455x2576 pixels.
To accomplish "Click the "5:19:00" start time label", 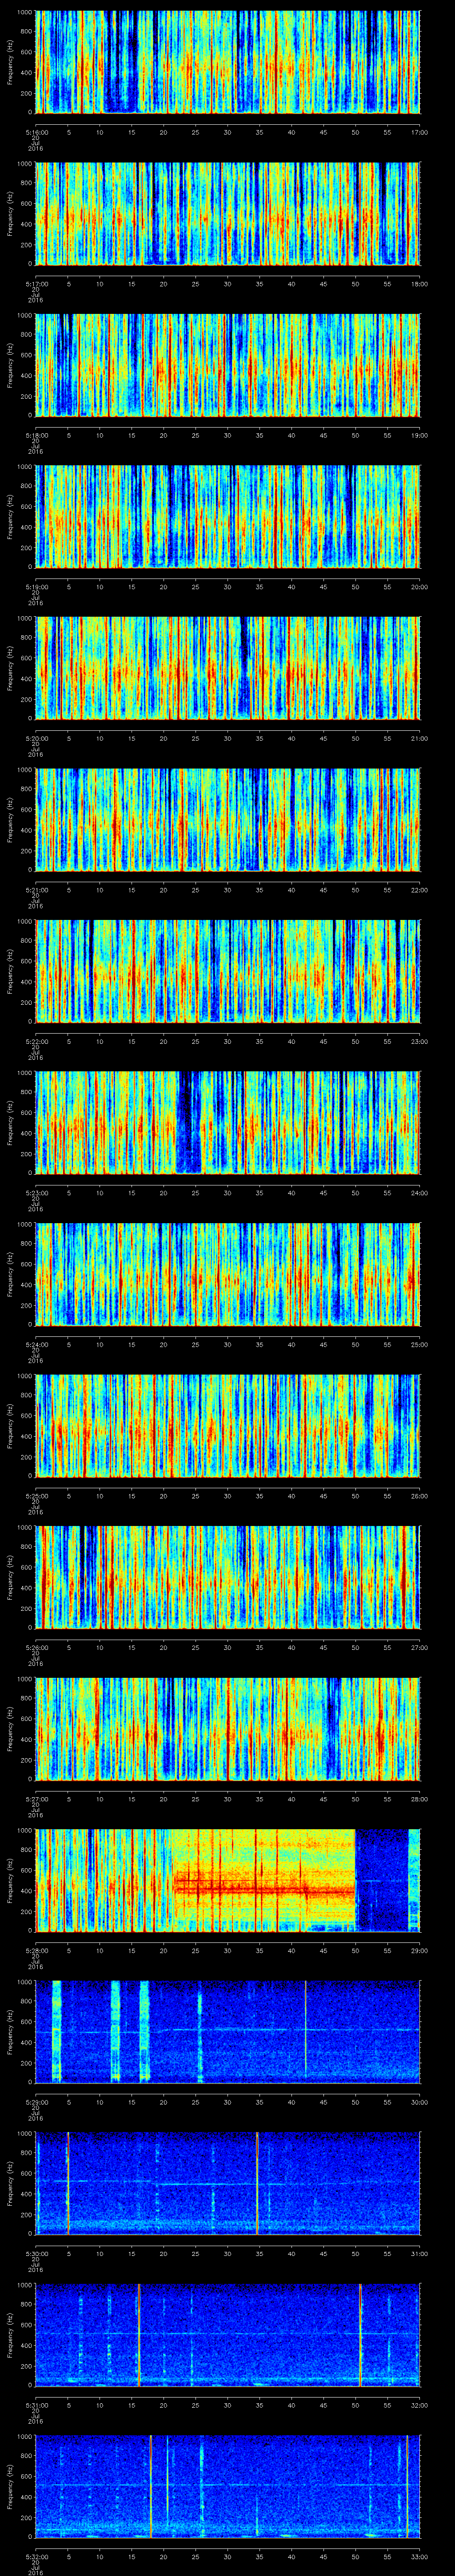I will [x=36, y=586].
